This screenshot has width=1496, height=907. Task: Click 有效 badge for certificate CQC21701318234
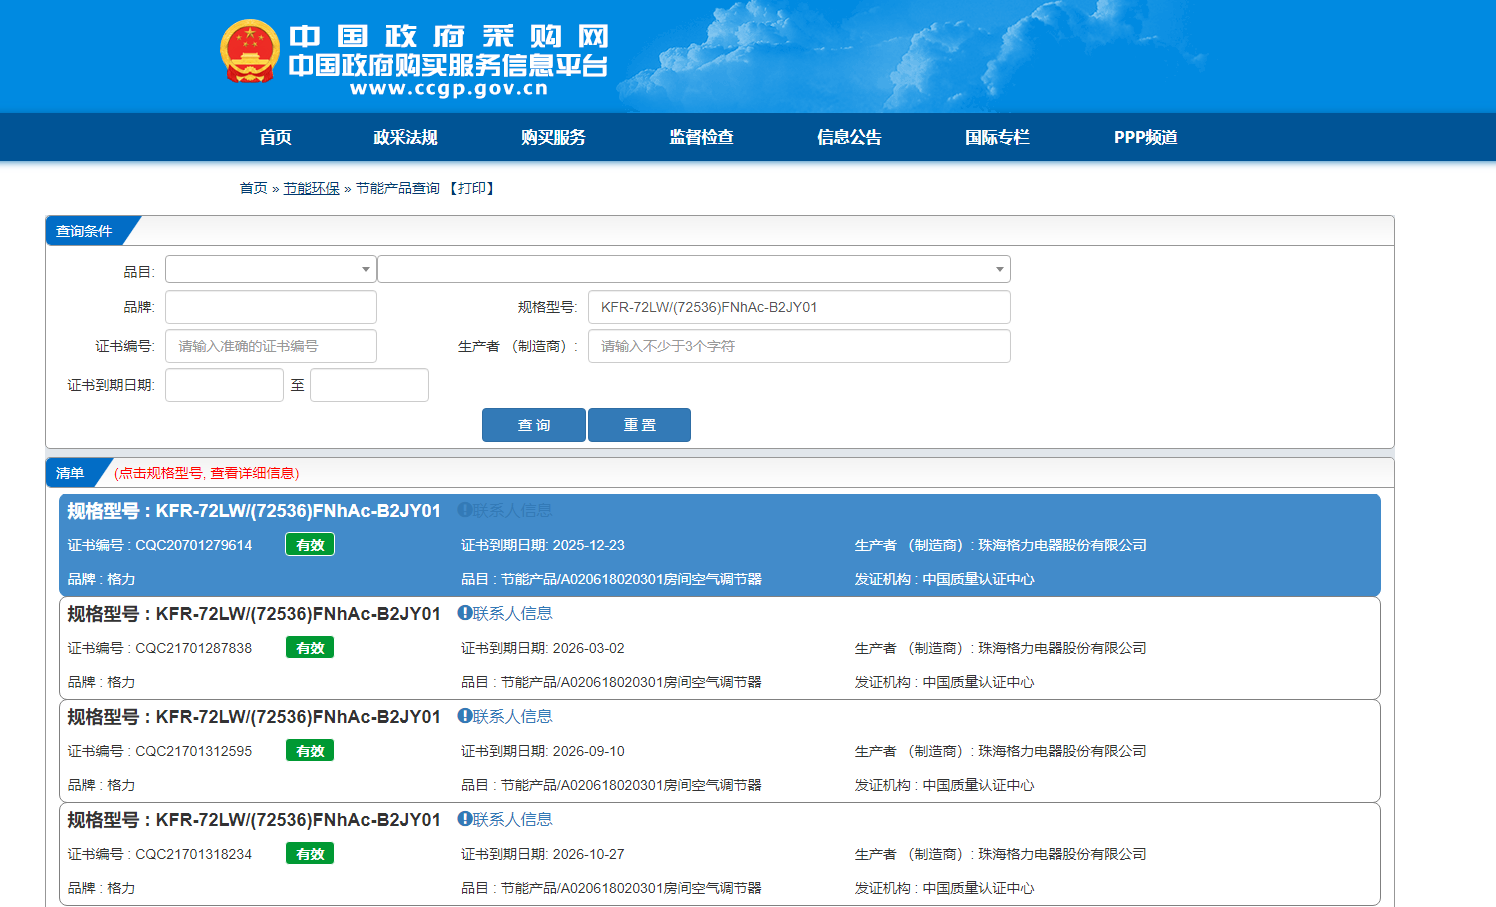(x=310, y=854)
